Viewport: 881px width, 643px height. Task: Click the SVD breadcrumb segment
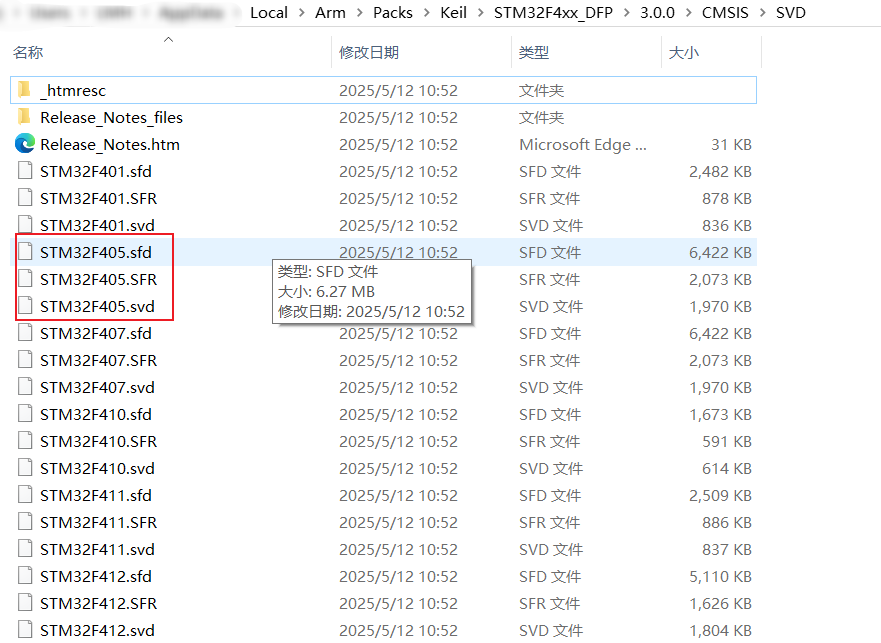click(x=791, y=13)
